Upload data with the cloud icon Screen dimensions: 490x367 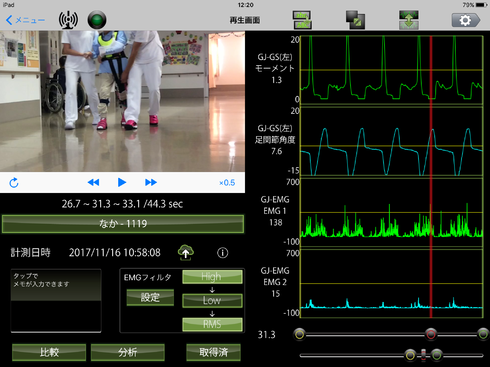(x=186, y=253)
